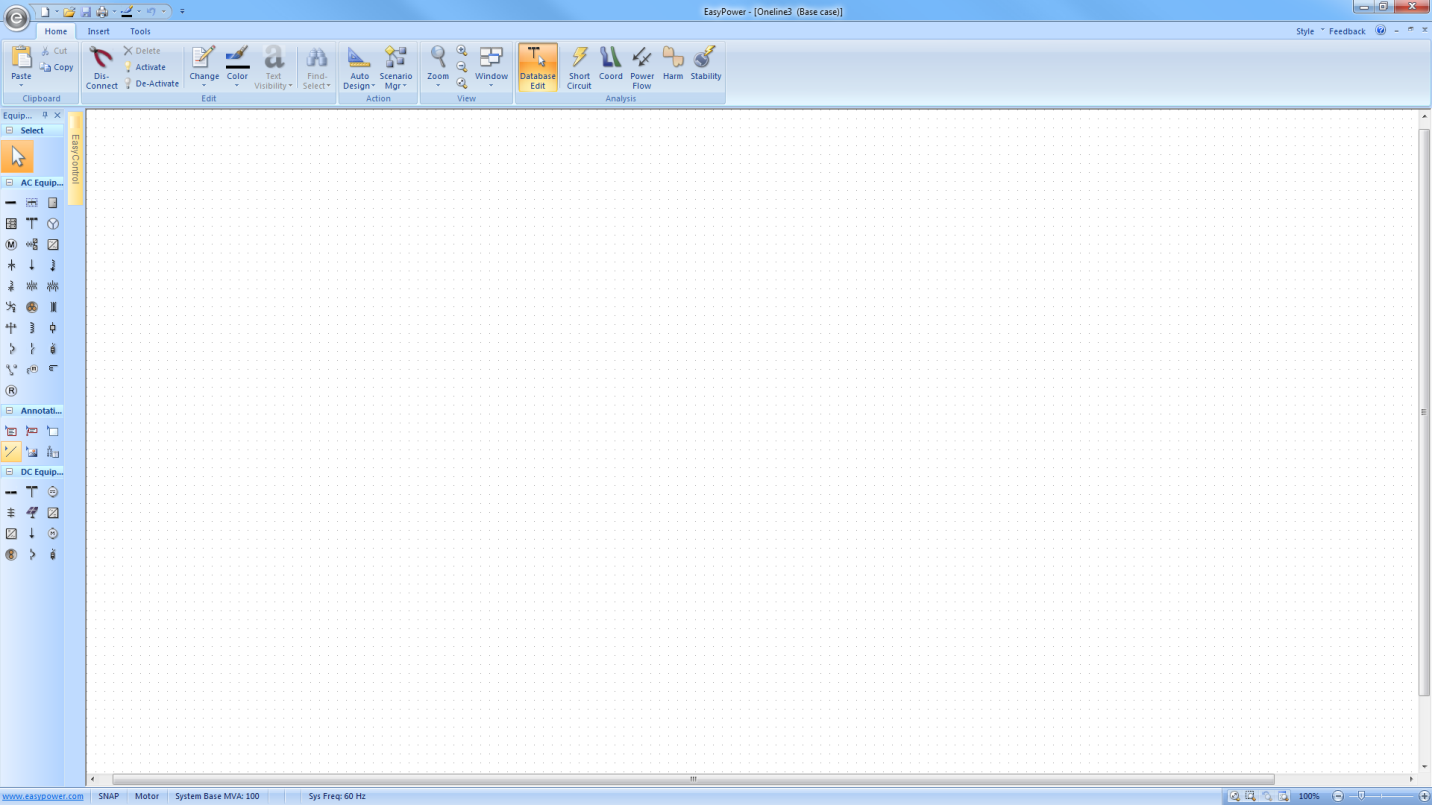Image resolution: width=1432 pixels, height=805 pixels.
Task: Visit the www.easypower.com link
Action: tap(43, 797)
